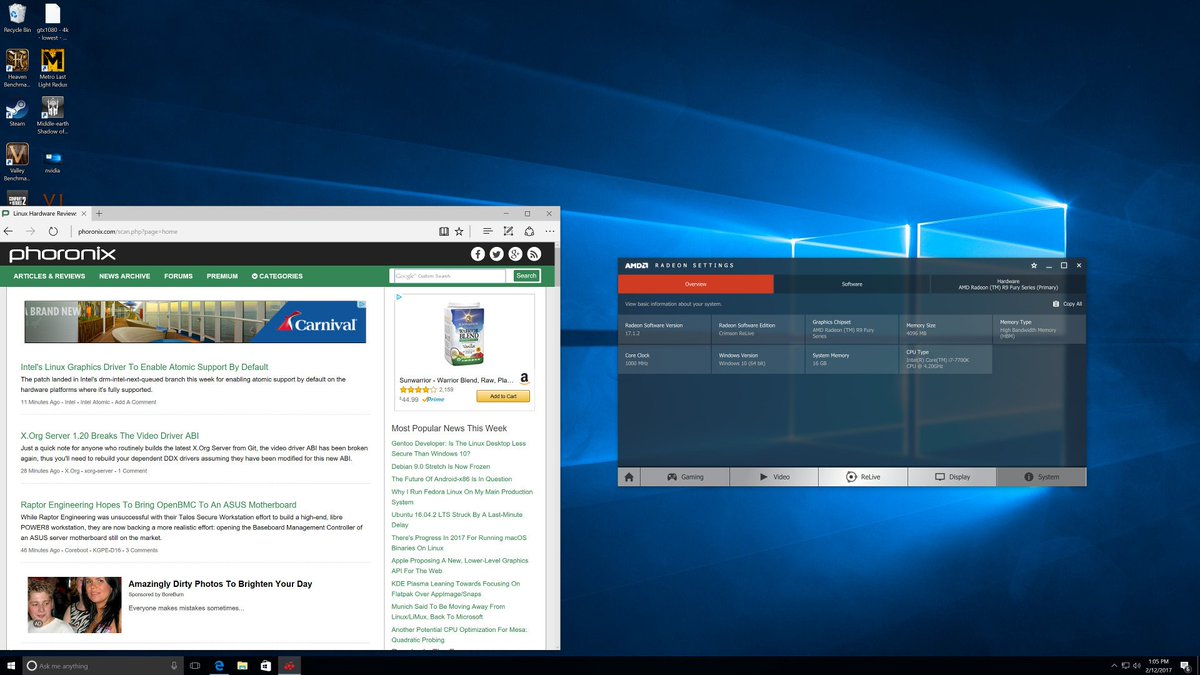
Task: Click the Windows Start button
Action: pos(10,665)
